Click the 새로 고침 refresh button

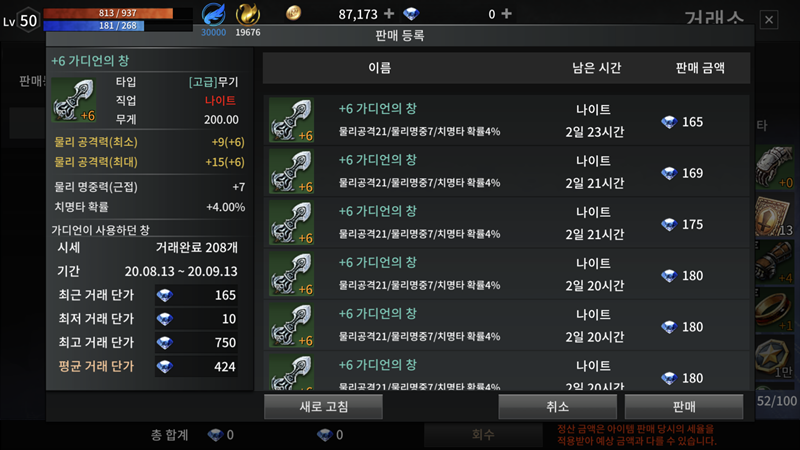323,407
